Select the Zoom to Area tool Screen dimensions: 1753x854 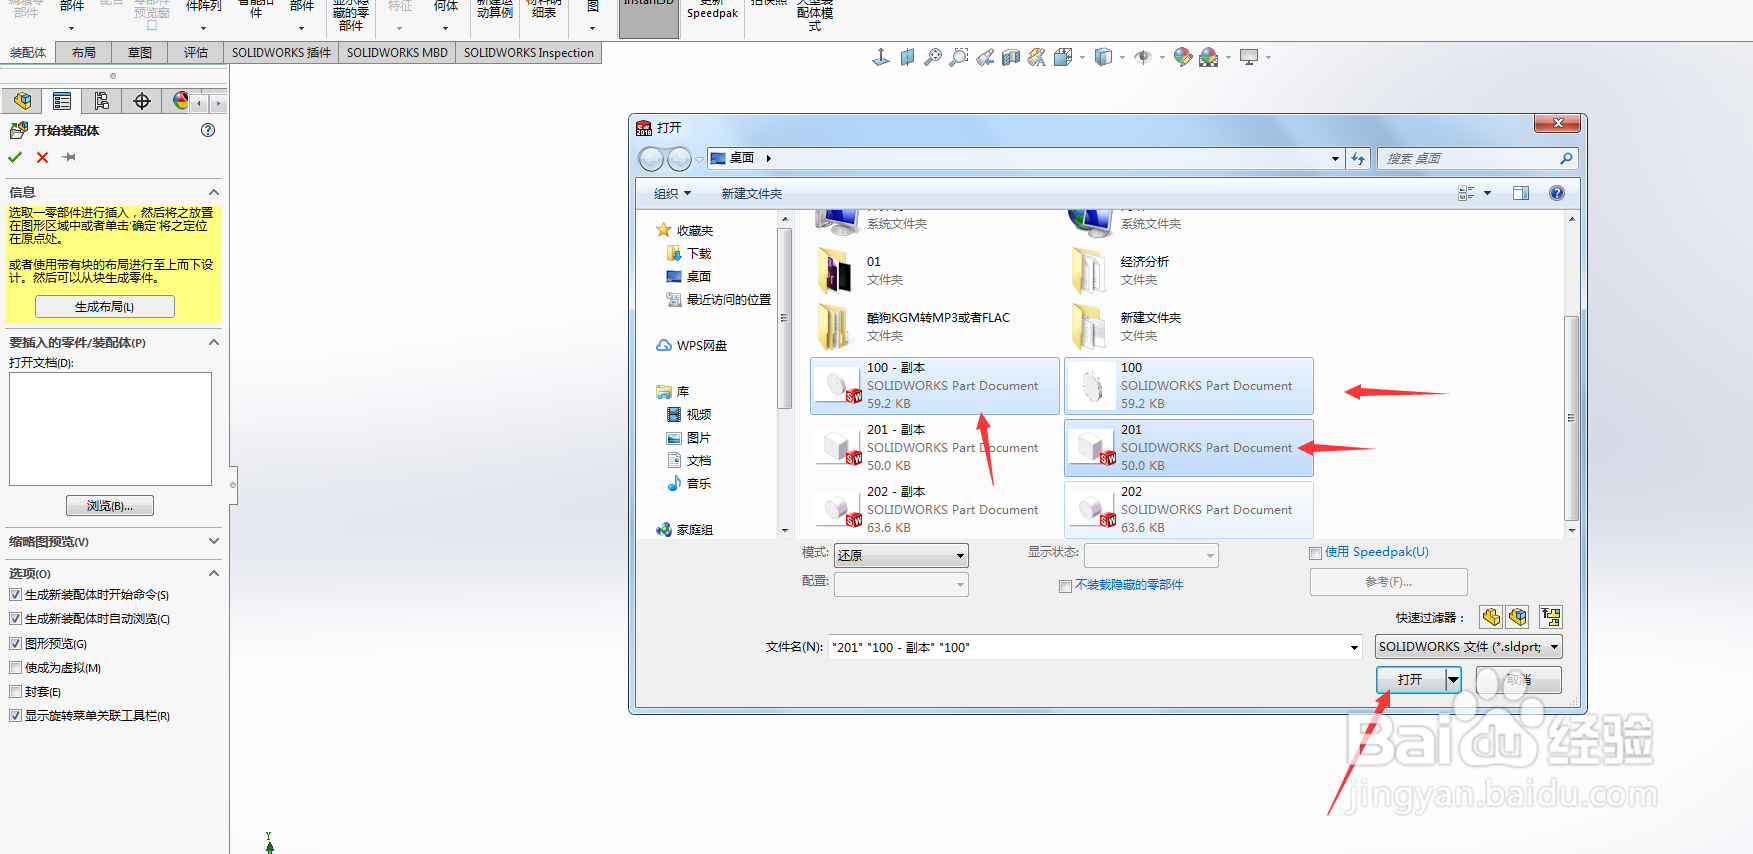coord(959,58)
